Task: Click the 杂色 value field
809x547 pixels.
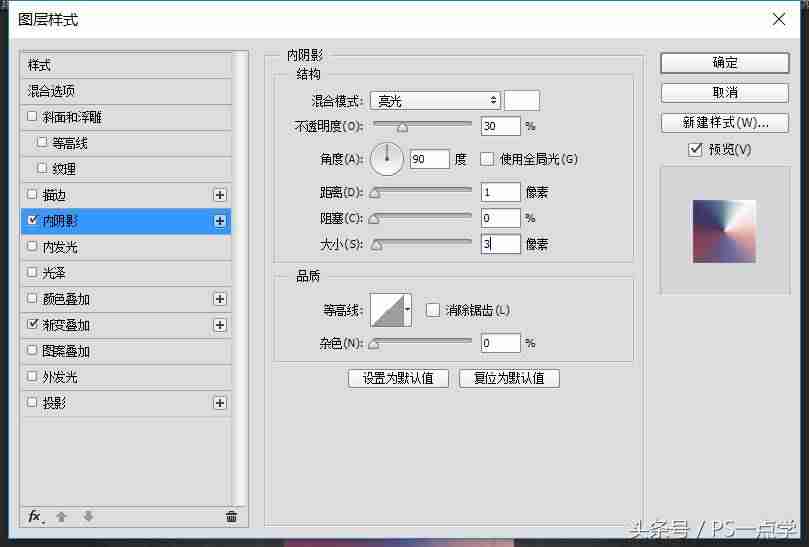Action: (500, 343)
